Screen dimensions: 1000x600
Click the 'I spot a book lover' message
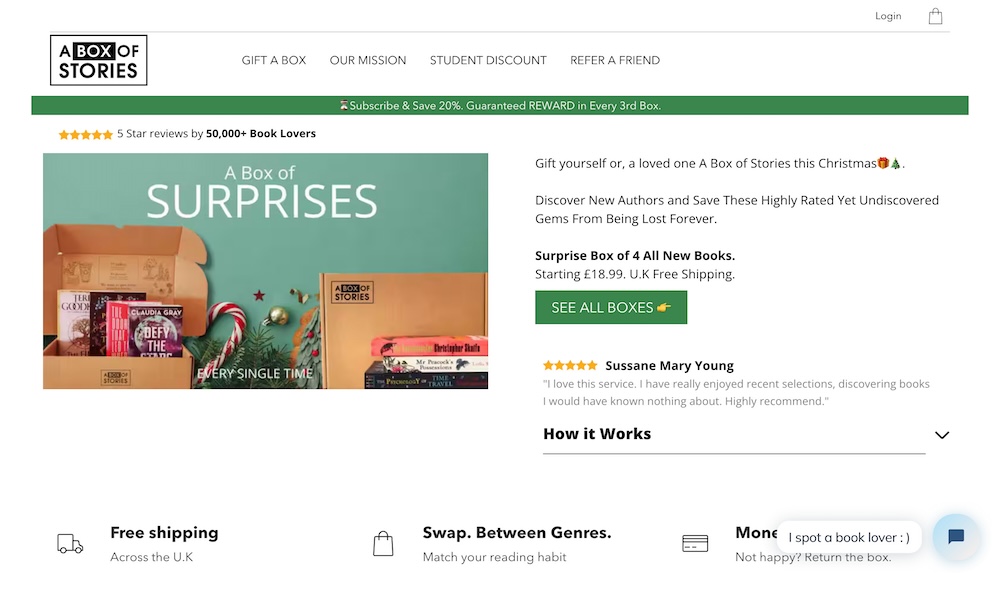click(849, 537)
